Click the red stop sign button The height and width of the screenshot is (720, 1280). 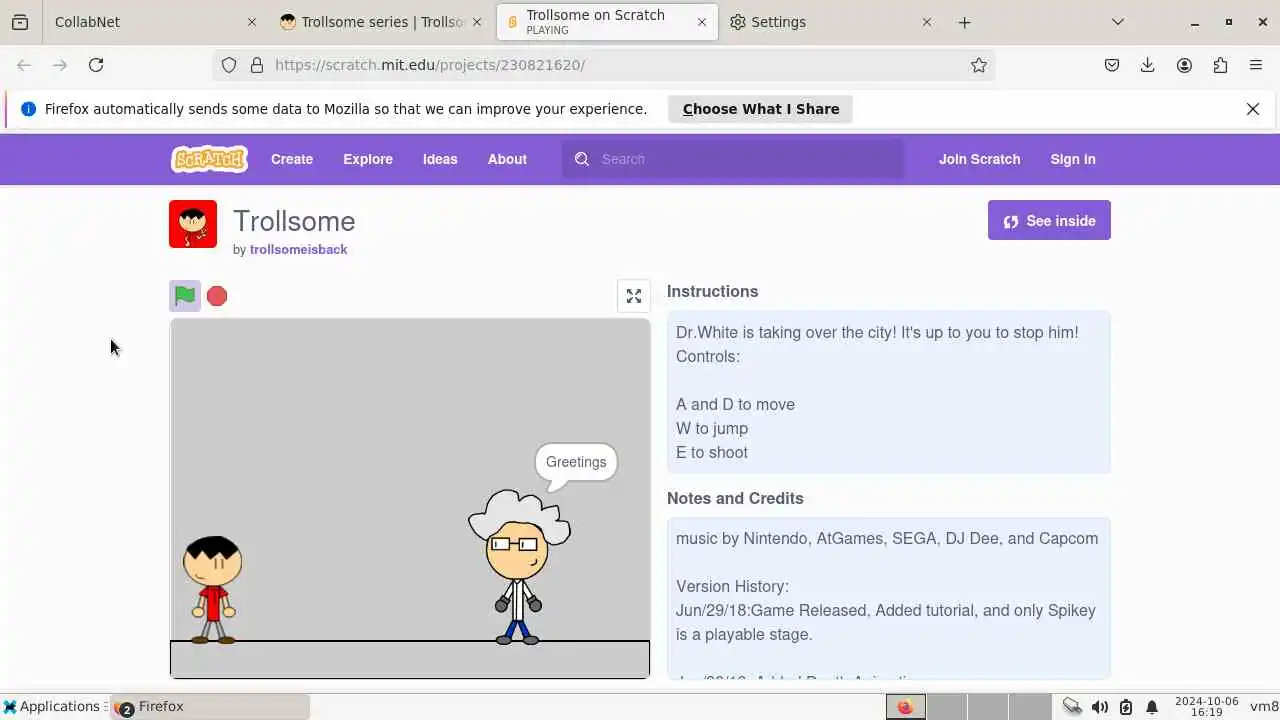pyautogui.click(x=217, y=296)
